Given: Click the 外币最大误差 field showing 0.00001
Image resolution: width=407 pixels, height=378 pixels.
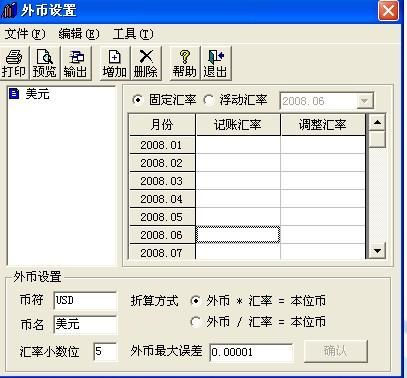Looking at the screenshot, I should pyautogui.click(x=251, y=352).
